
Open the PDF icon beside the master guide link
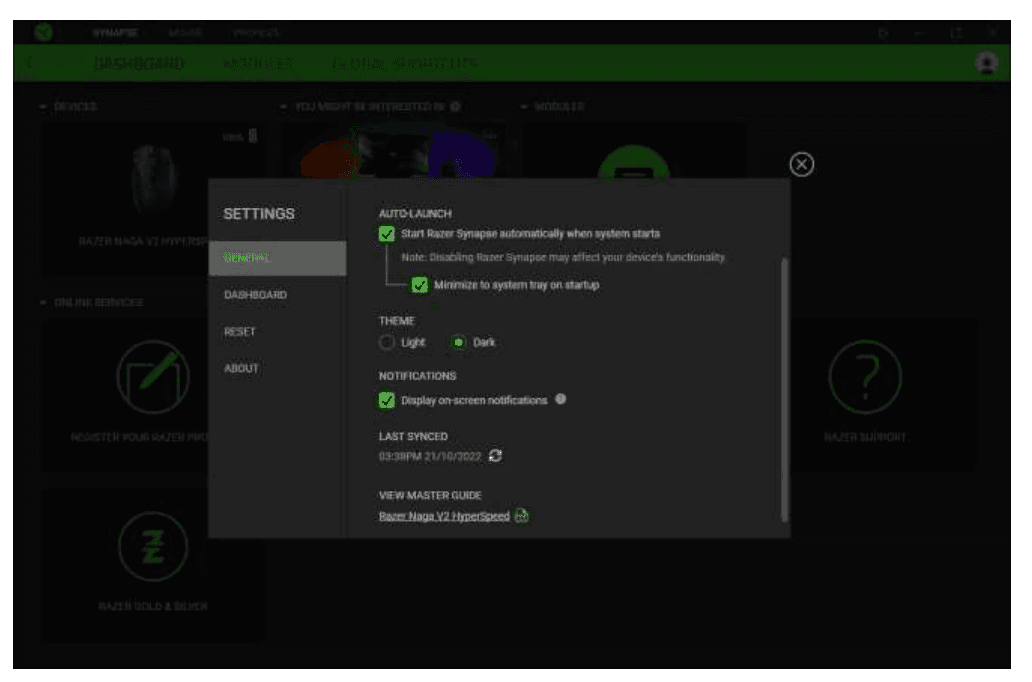(x=522, y=516)
